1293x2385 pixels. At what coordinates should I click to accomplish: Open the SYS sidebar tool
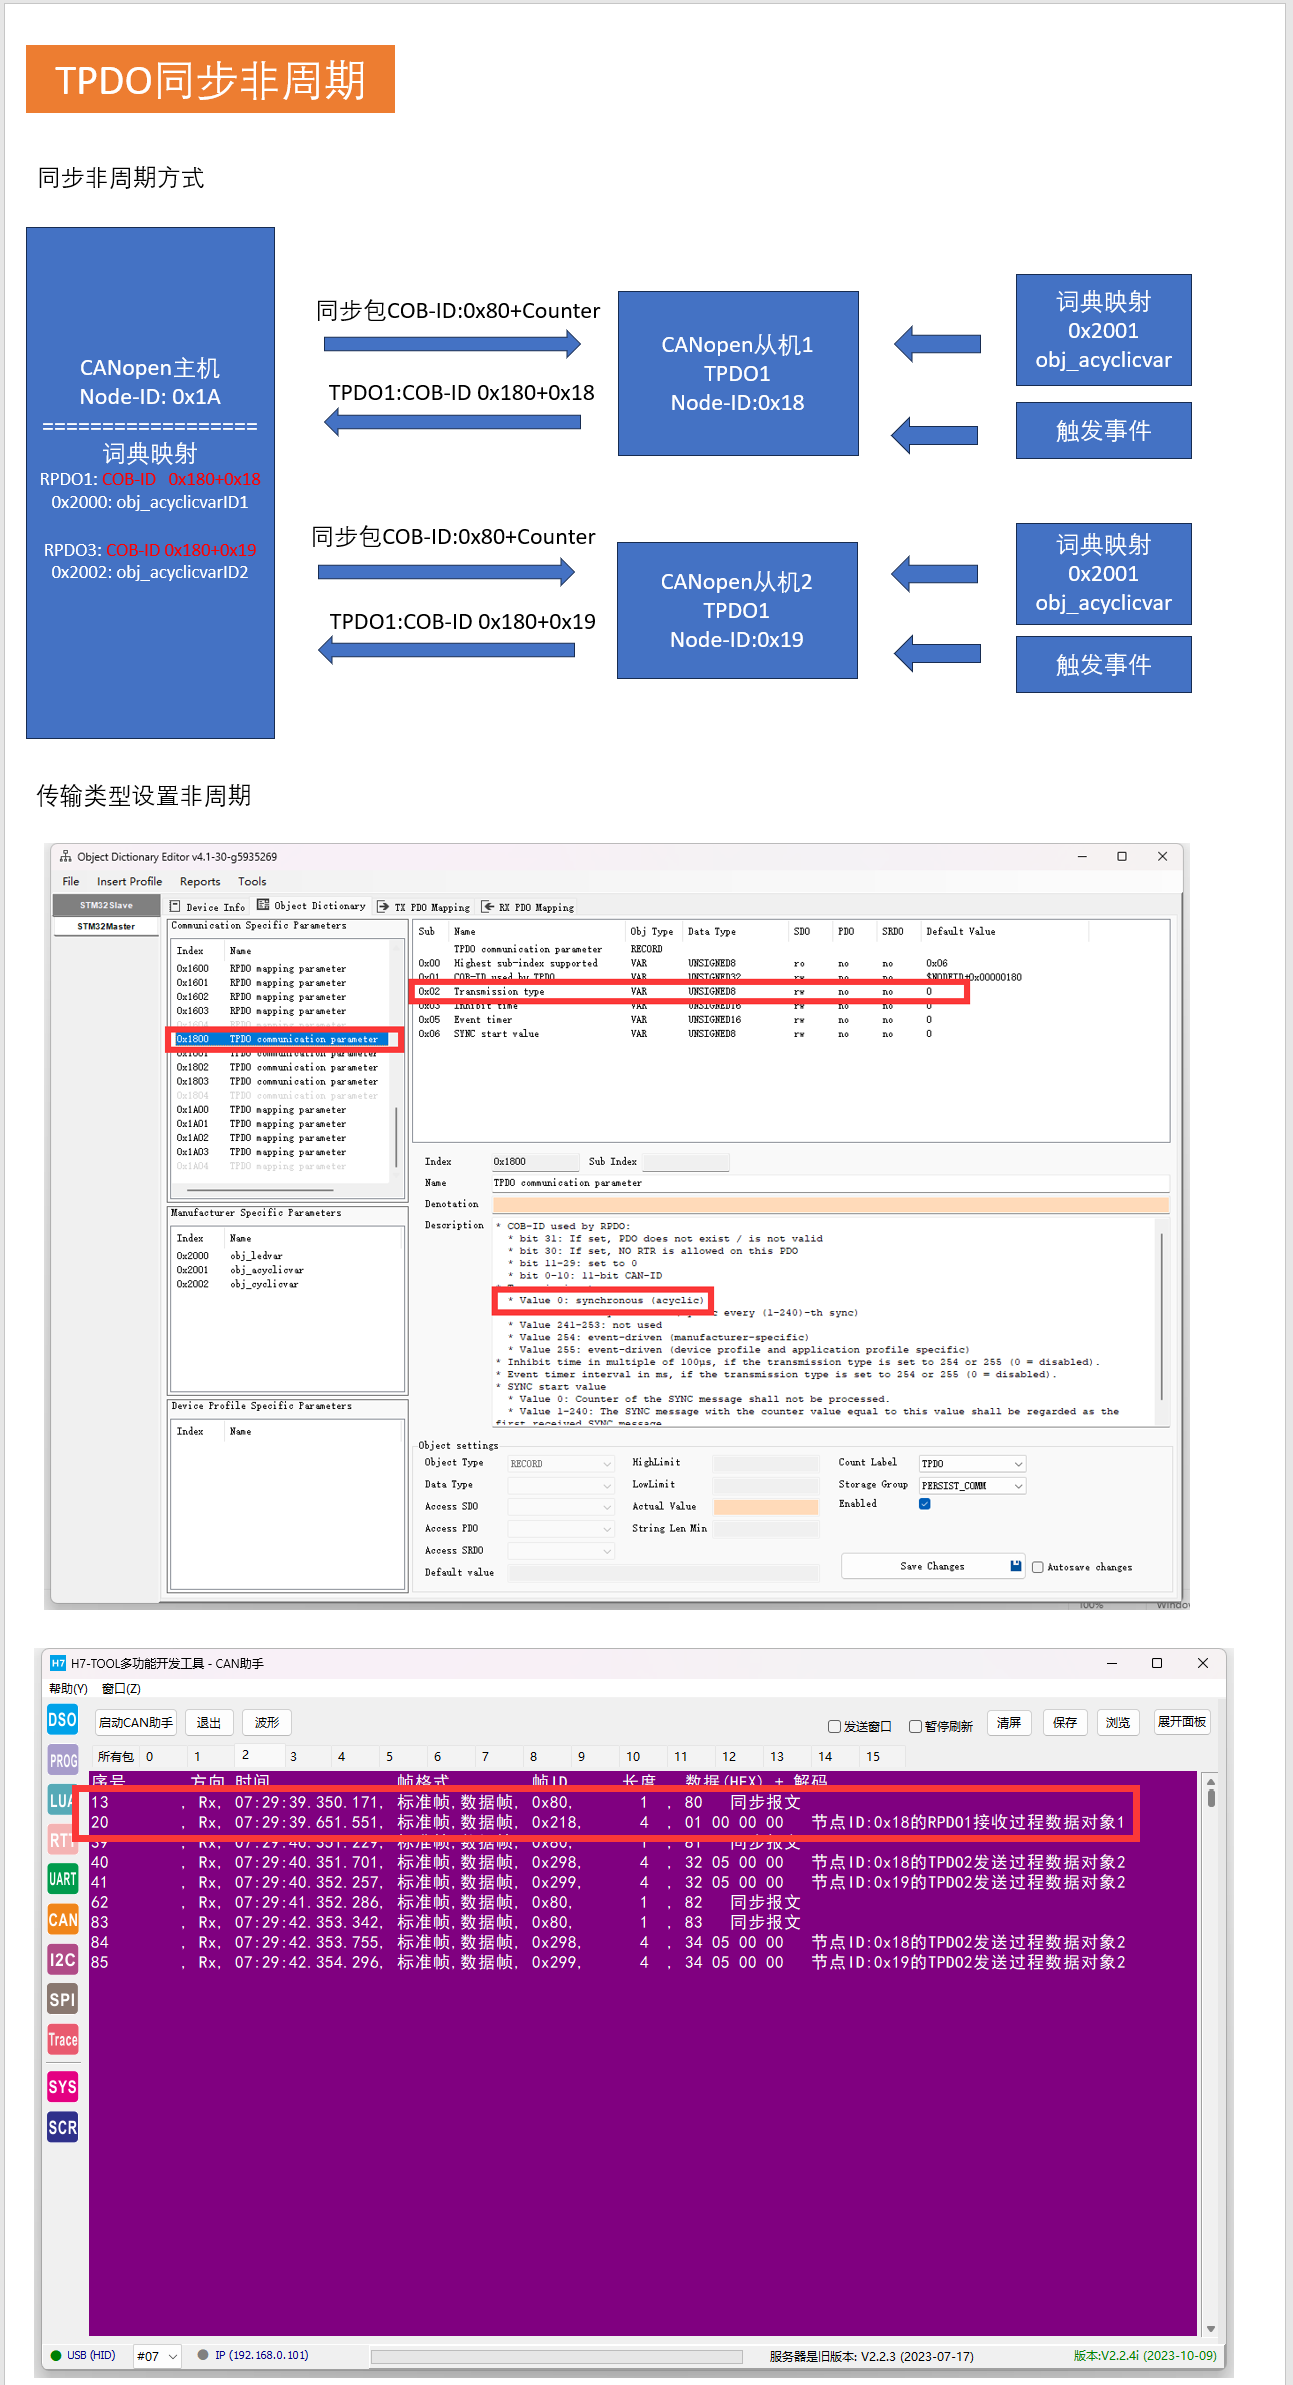pyautogui.click(x=62, y=2086)
